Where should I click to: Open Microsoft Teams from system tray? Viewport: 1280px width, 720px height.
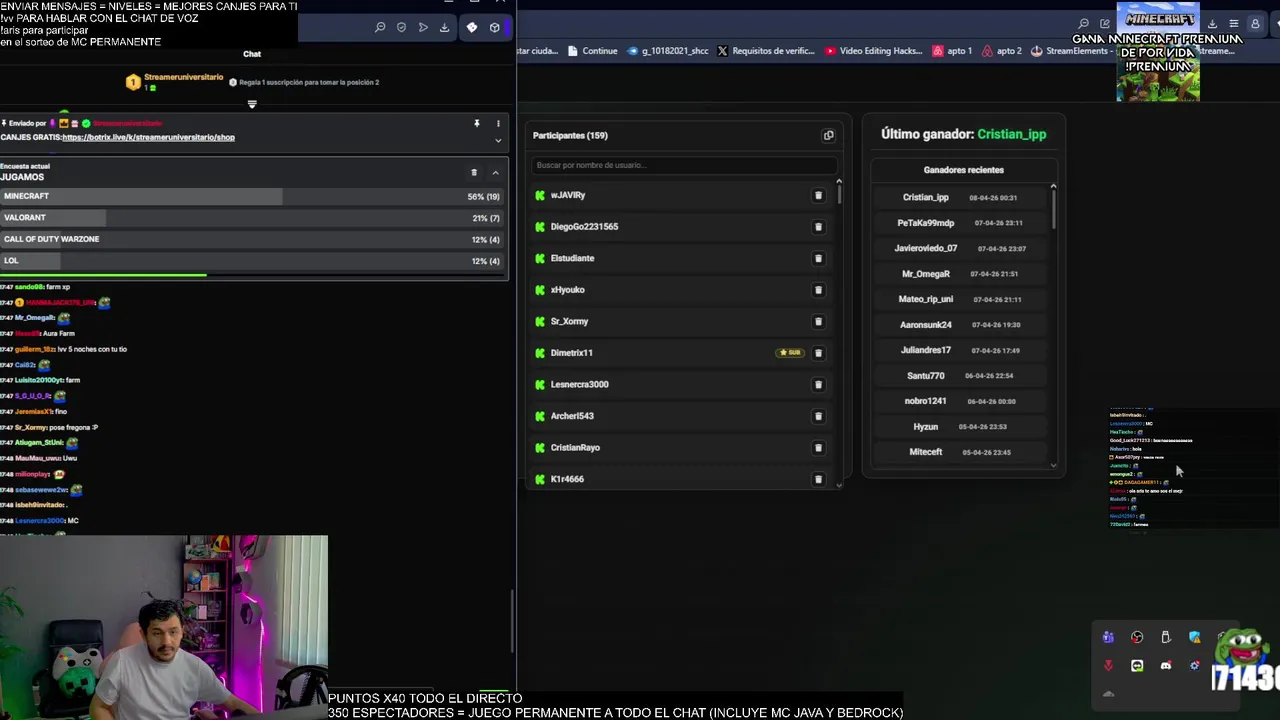(x=1108, y=637)
